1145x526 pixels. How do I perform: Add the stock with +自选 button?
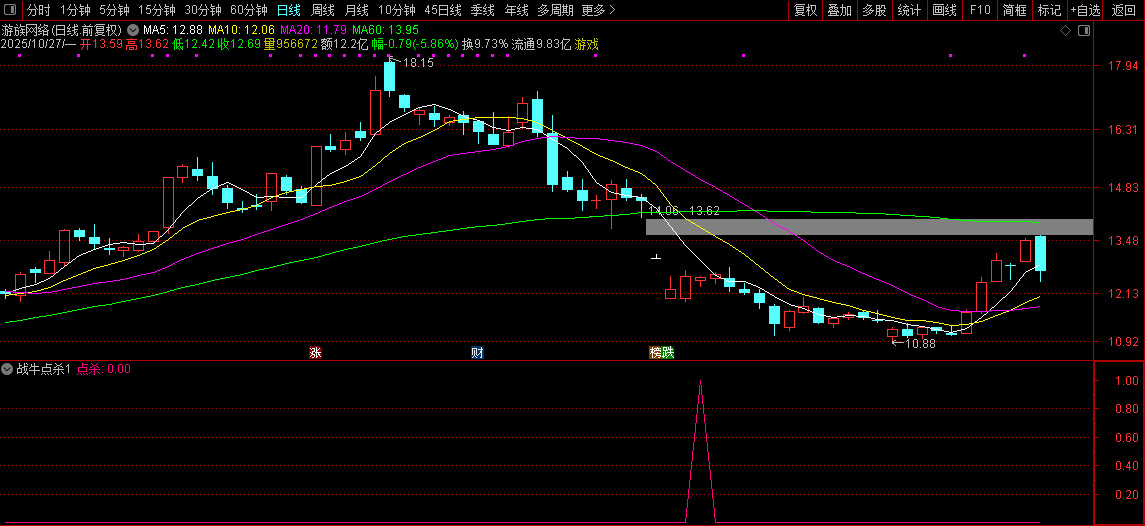1085,10
